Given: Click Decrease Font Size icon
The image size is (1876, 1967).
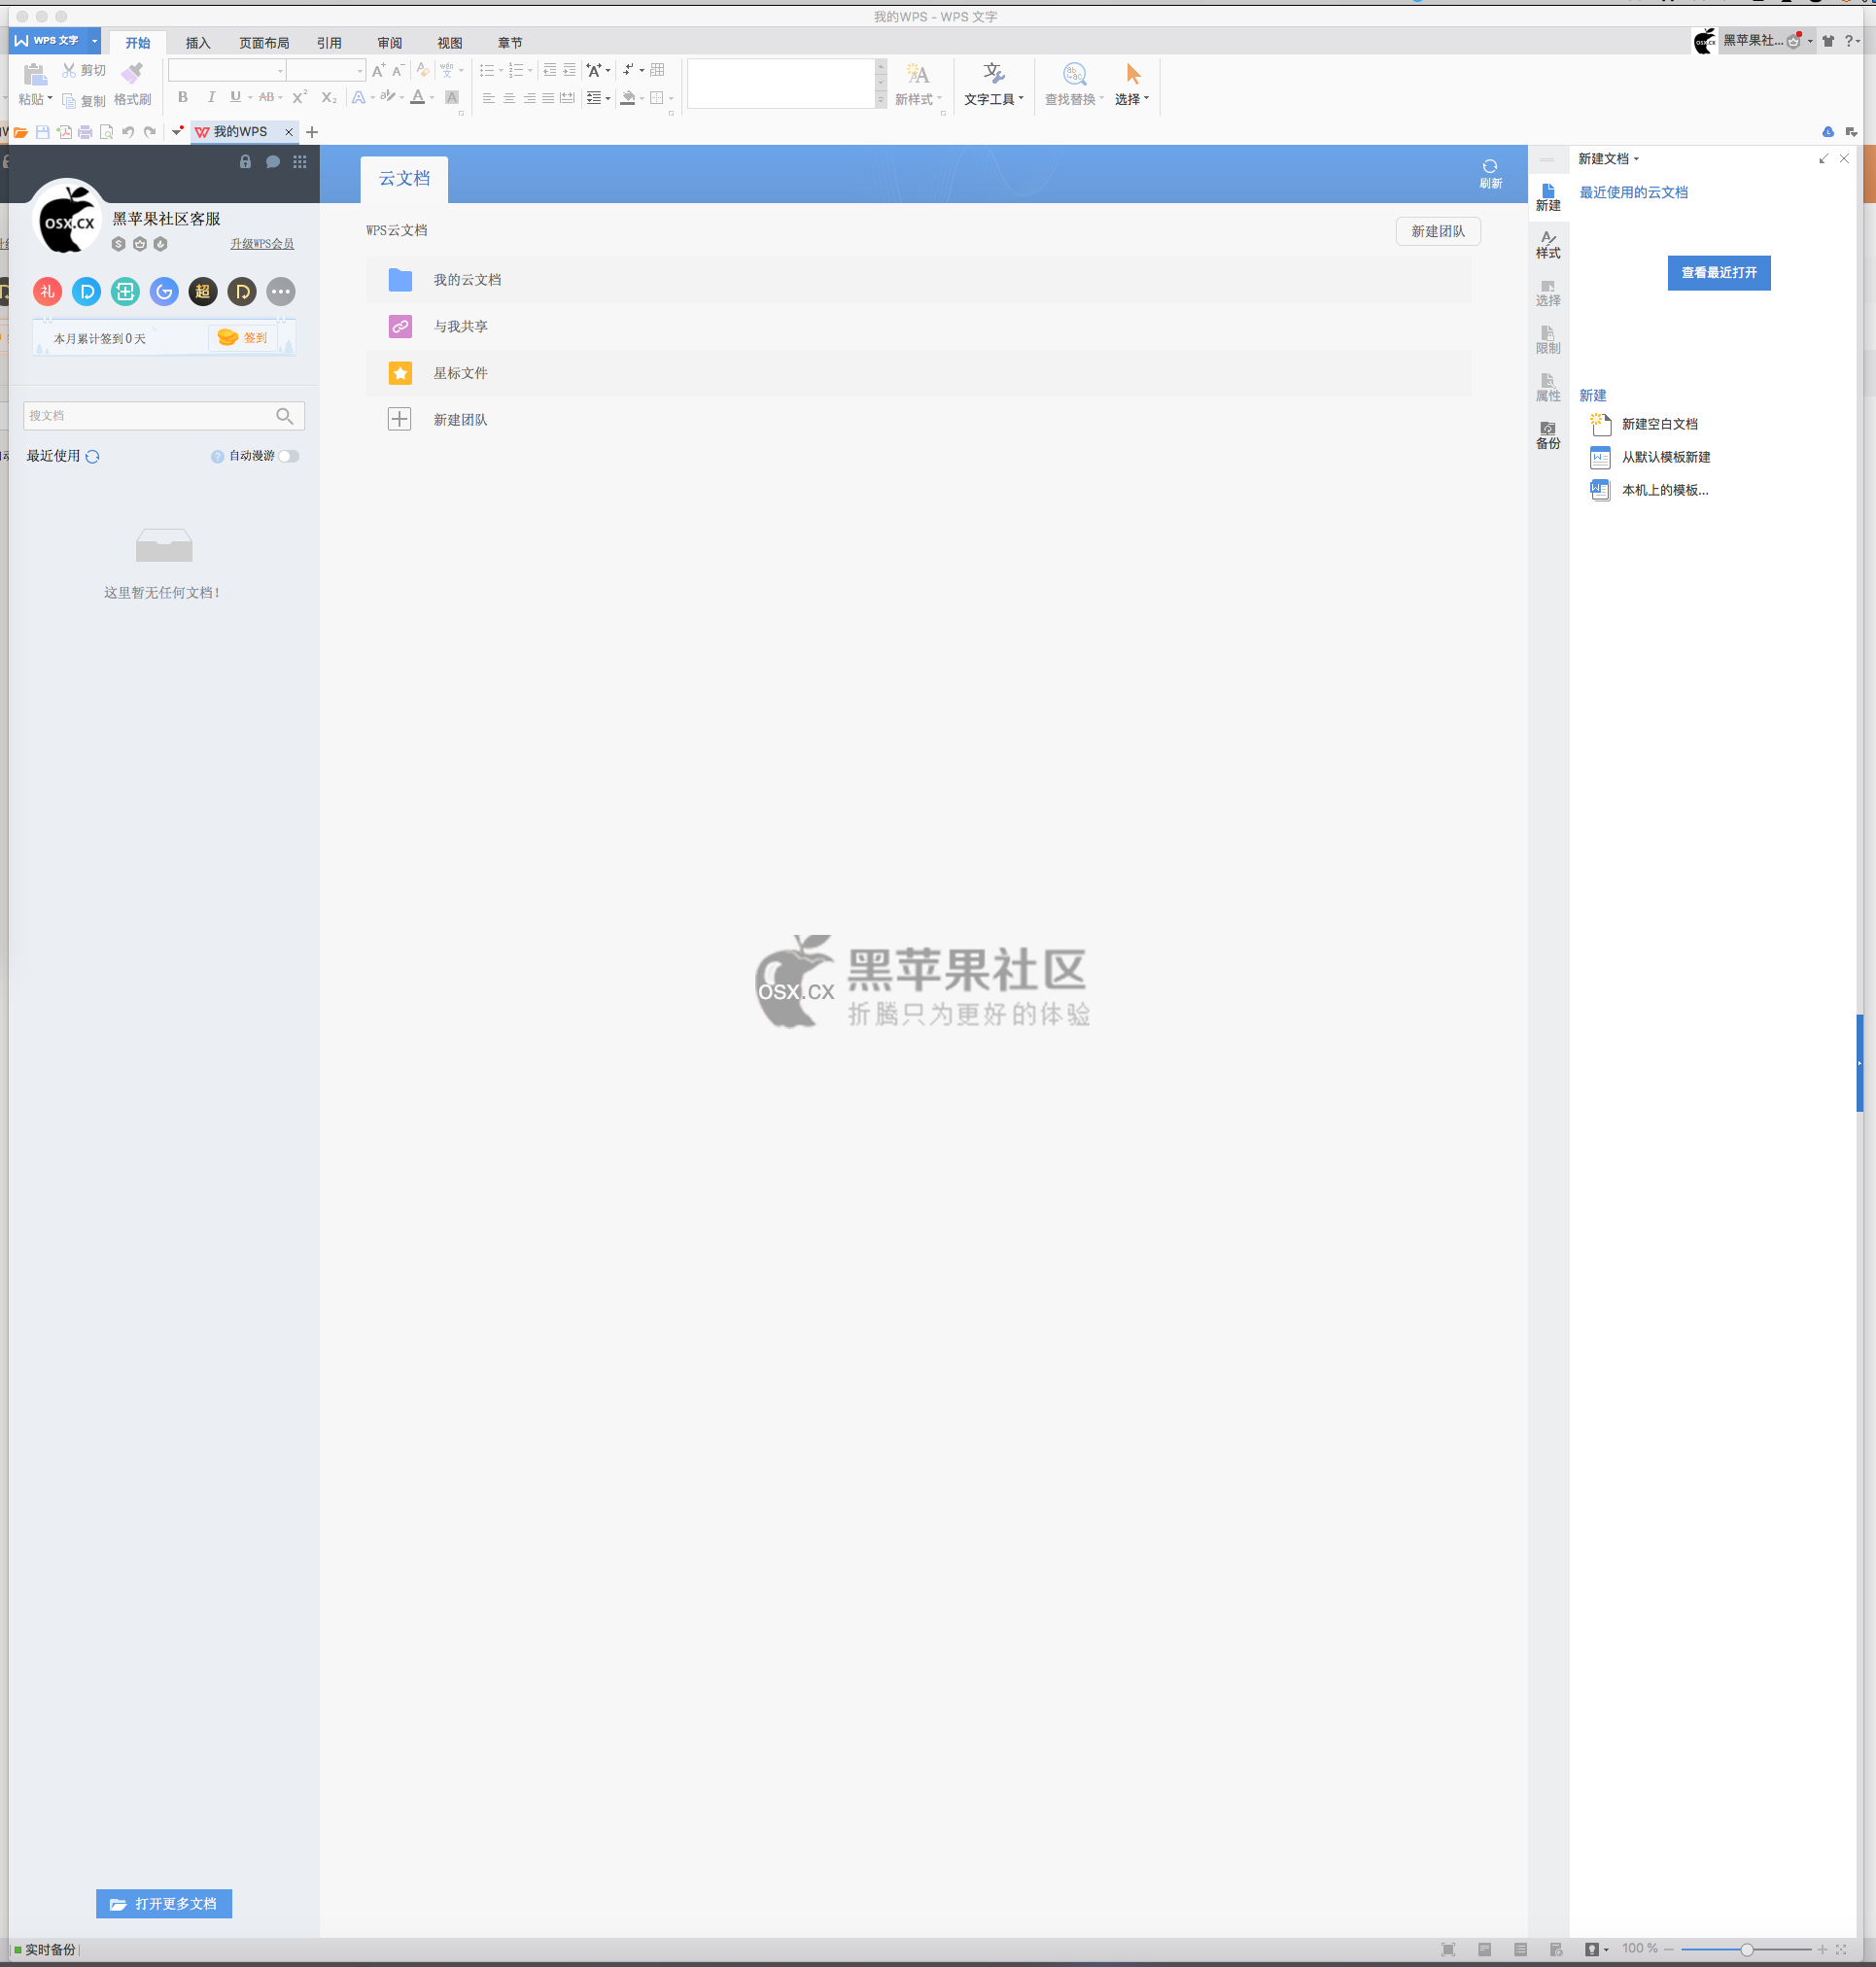Looking at the screenshot, I should pyautogui.click(x=398, y=70).
